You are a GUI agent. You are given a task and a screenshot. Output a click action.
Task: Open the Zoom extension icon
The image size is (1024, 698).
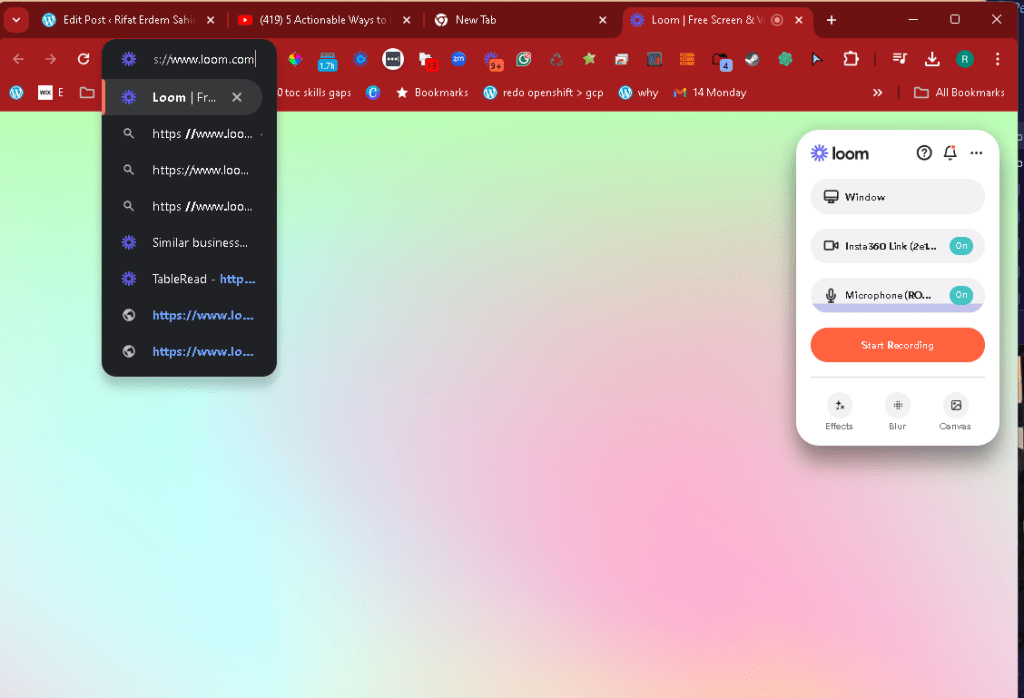pos(458,59)
